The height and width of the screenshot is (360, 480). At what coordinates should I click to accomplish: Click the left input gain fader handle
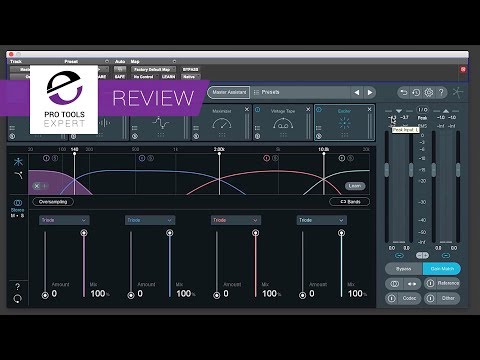[387, 169]
